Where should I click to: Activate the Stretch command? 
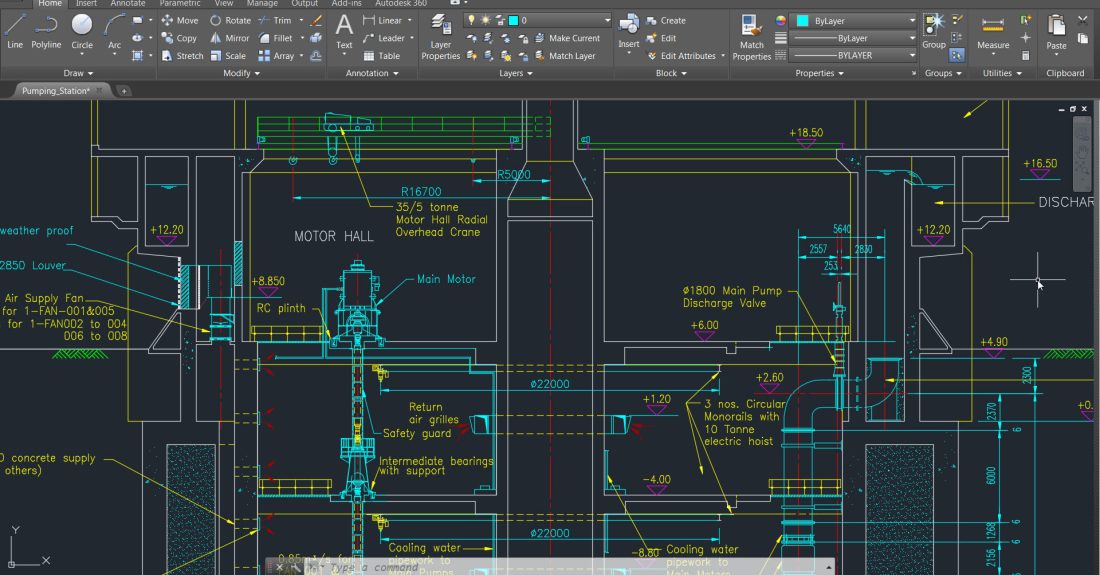coord(182,55)
